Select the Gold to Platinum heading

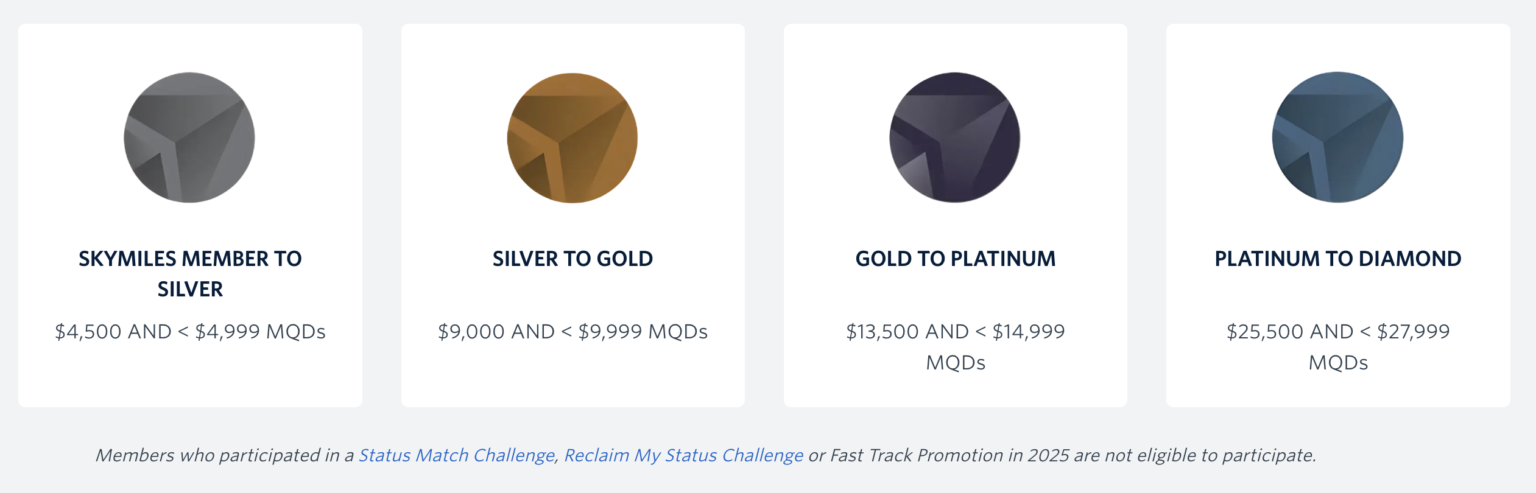pyautogui.click(x=955, y=259)
